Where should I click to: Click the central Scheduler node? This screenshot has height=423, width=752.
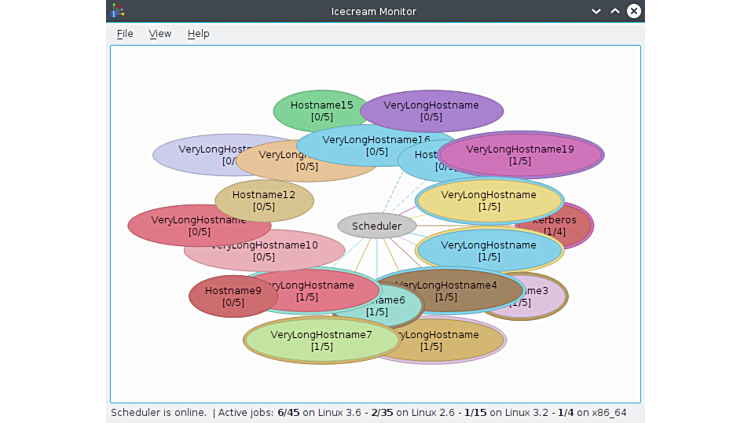(x=377, y=226)
